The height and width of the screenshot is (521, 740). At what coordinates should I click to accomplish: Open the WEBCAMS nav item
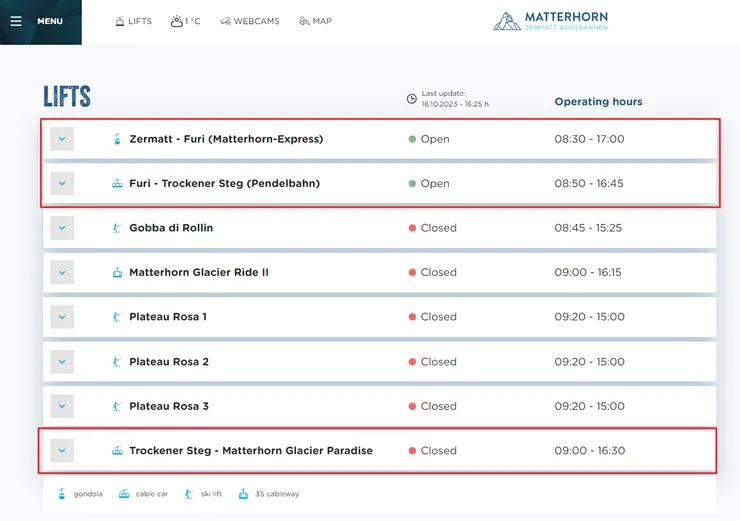click(250, 21)
